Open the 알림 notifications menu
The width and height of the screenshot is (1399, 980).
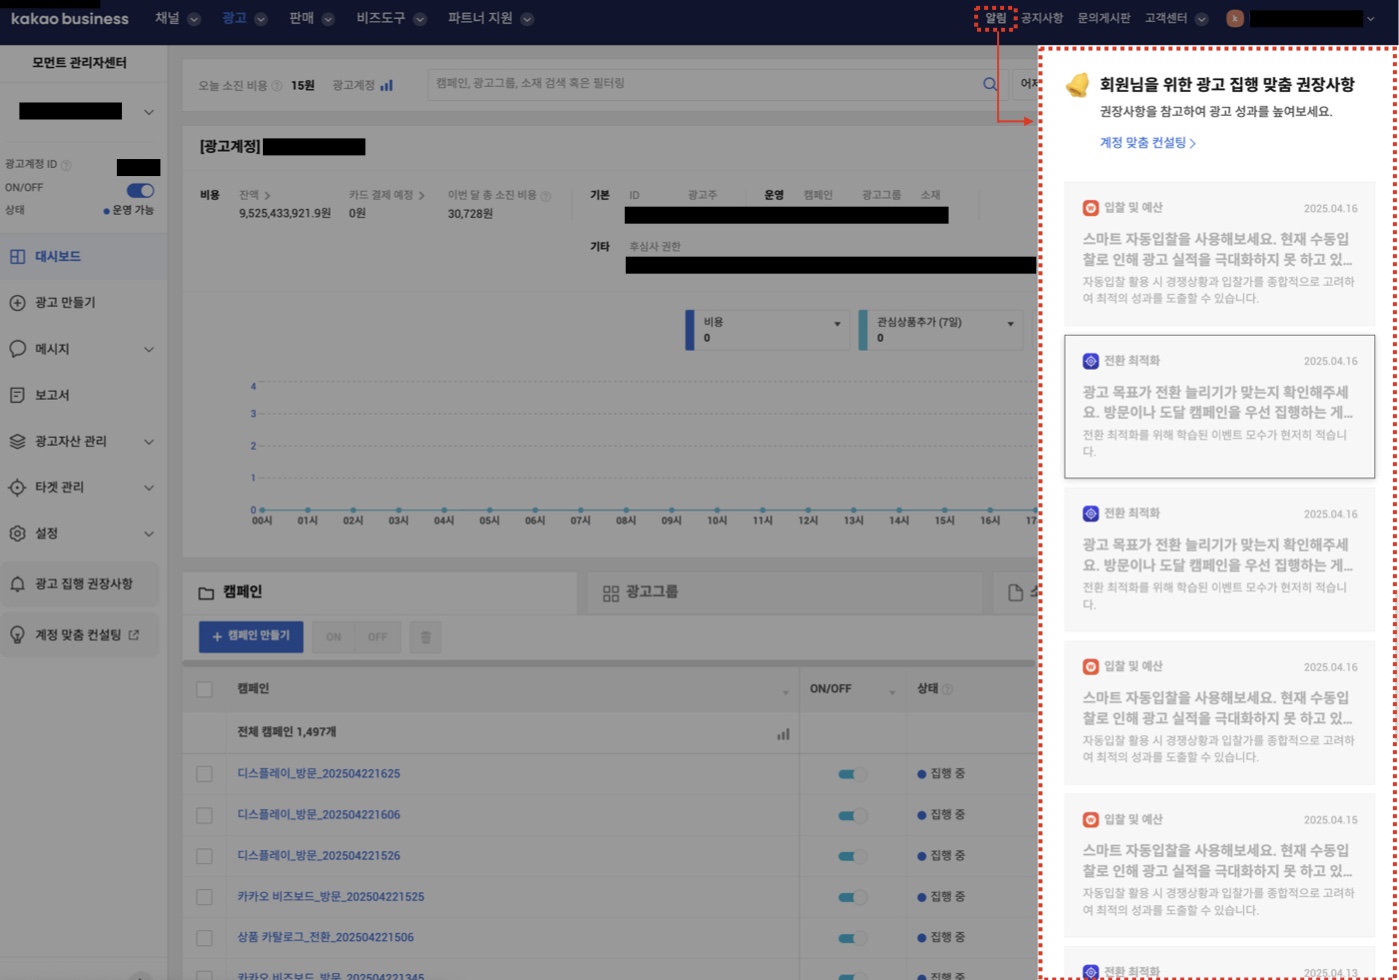pyautogui.click(x=995, y=18)
